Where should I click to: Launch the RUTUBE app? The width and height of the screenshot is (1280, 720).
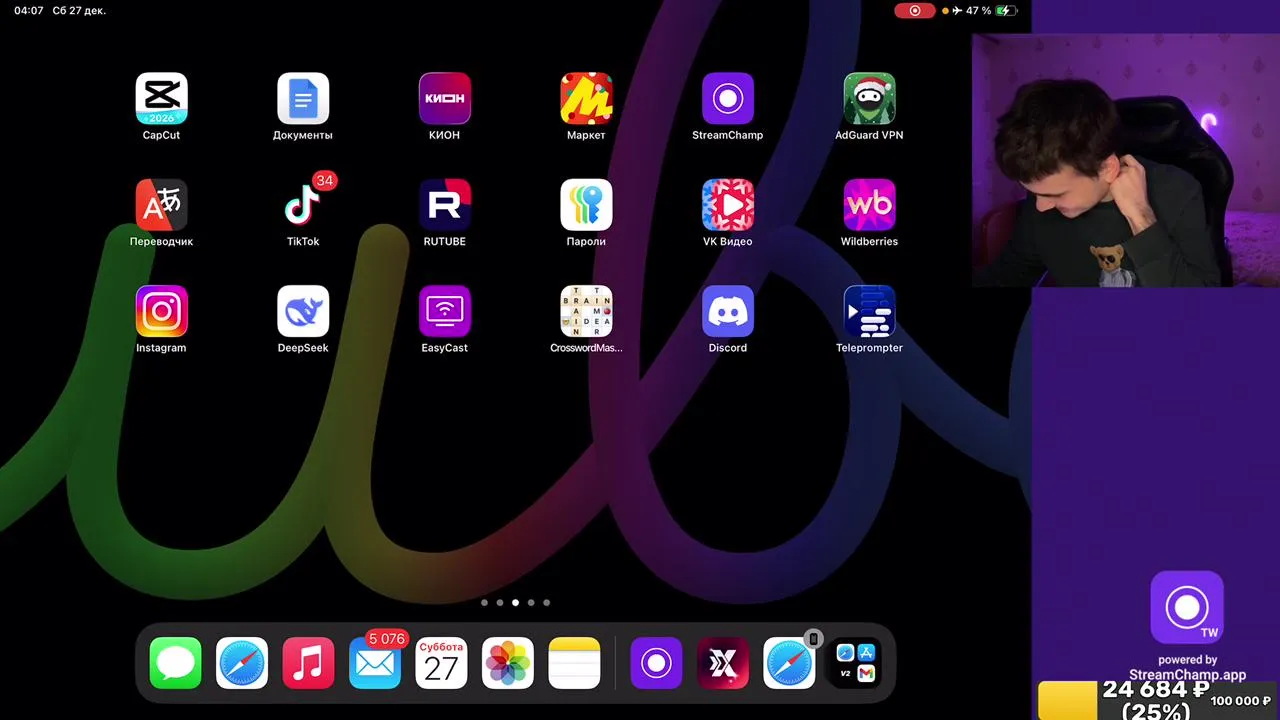pos(445,205)
